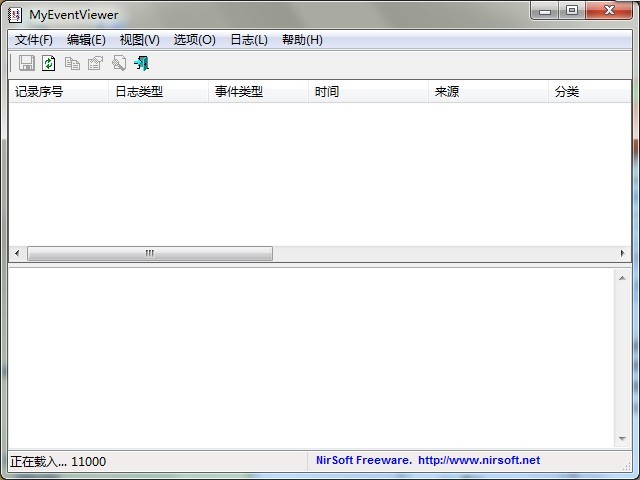Screen dimensions: 640x480
Task: Click the Refresh toolbar icon
Action: 48,63
